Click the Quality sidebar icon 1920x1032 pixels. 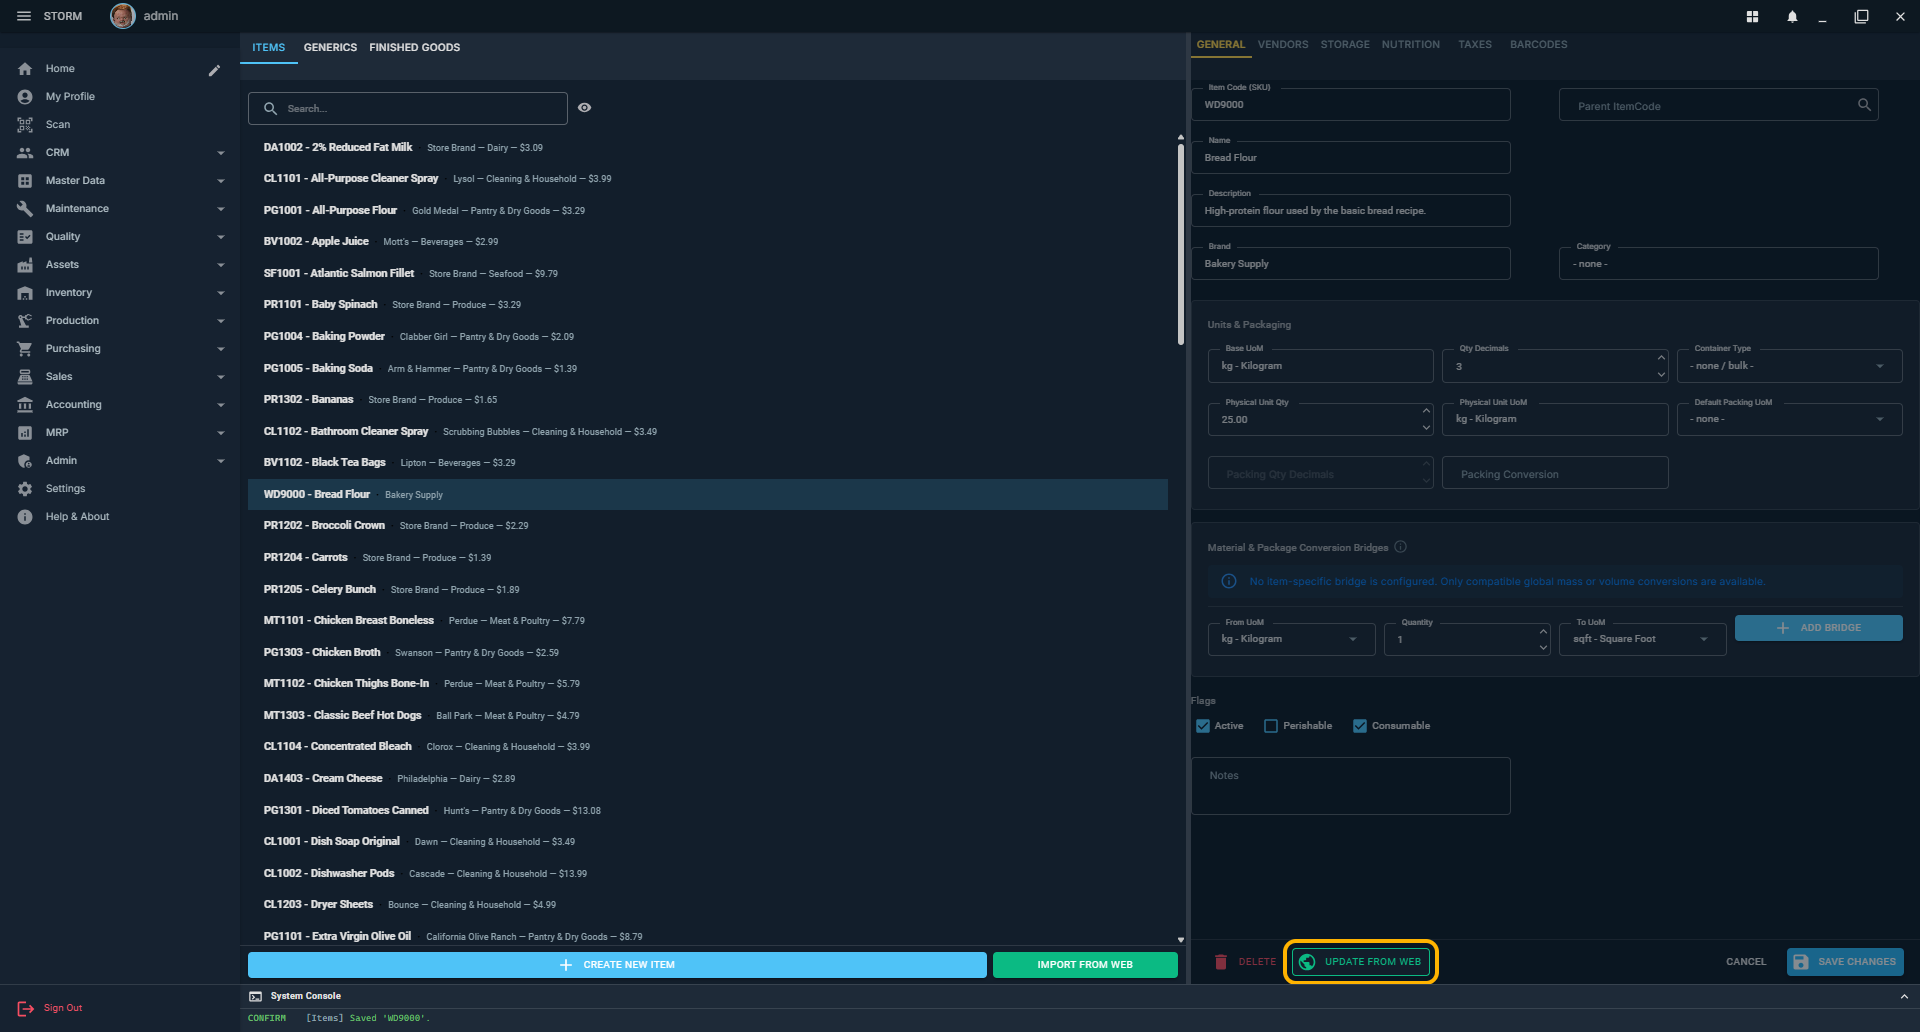pos(25,237)
